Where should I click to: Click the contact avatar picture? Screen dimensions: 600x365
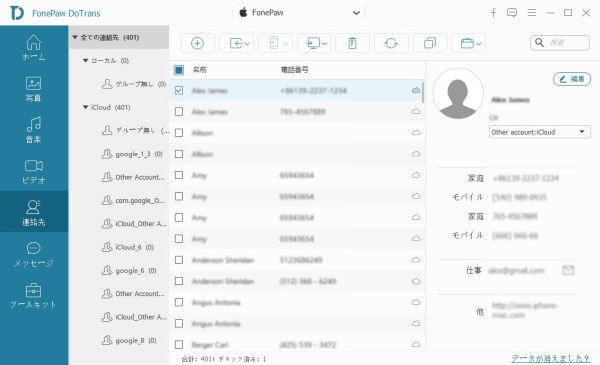tap(458, 94)
